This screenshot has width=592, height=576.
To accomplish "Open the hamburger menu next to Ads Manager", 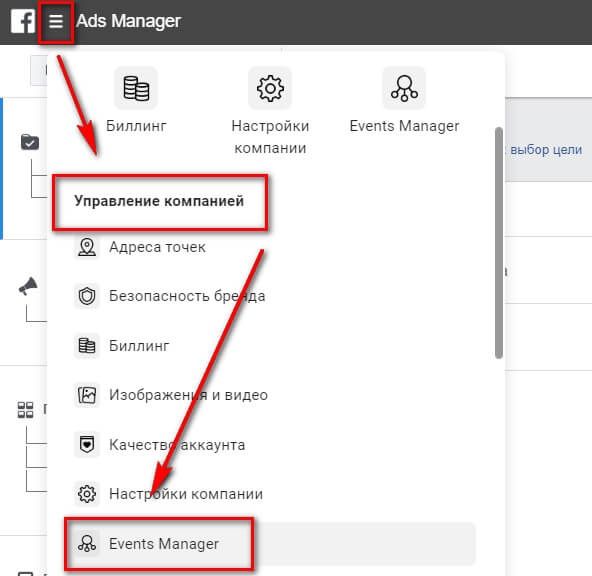I will tap(56, 21).
